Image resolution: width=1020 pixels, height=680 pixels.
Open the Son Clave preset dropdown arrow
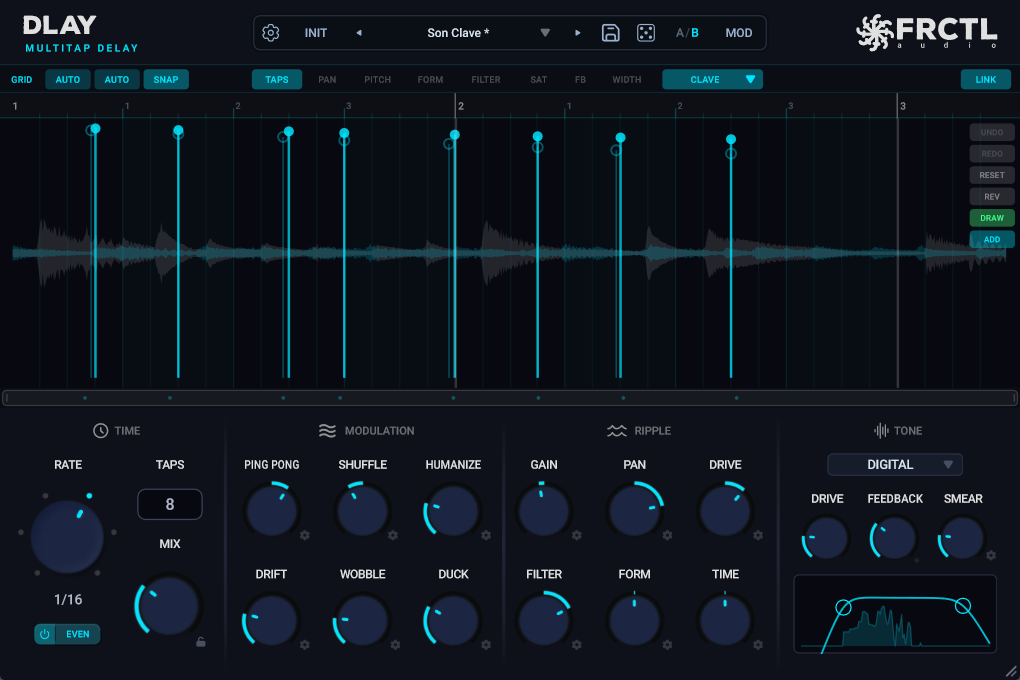coord(545,33)
